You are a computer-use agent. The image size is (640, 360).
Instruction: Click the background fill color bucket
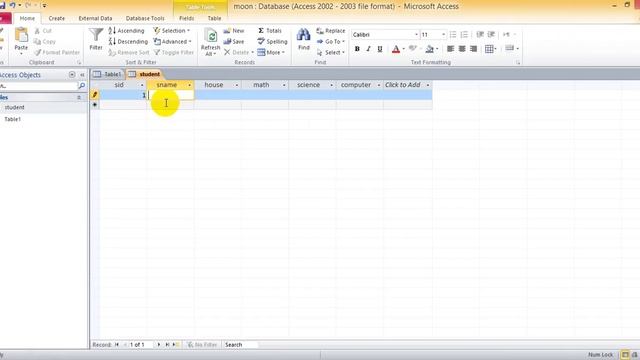click(x=429, y=49)
